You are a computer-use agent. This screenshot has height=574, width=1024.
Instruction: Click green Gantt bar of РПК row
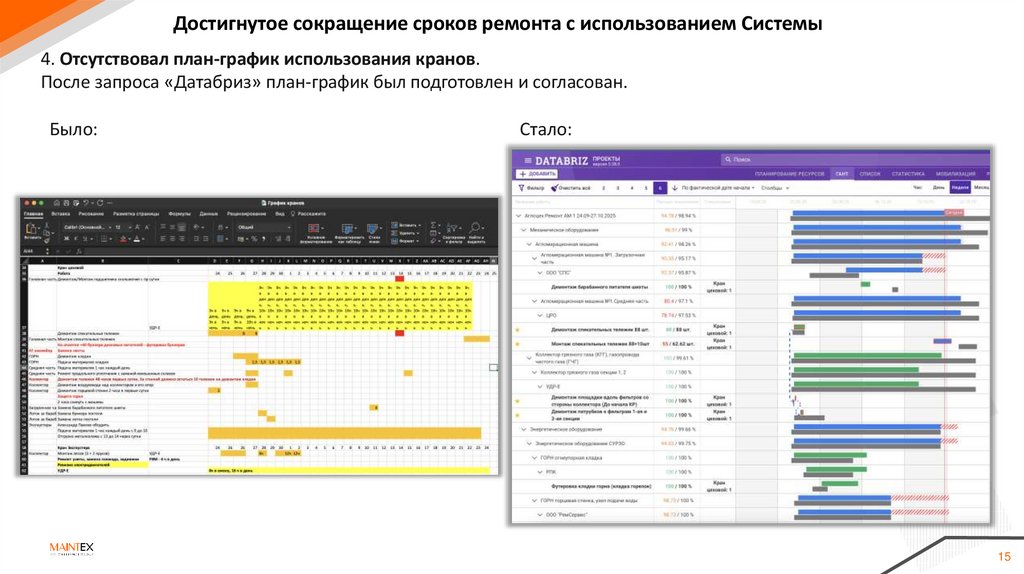835,469
